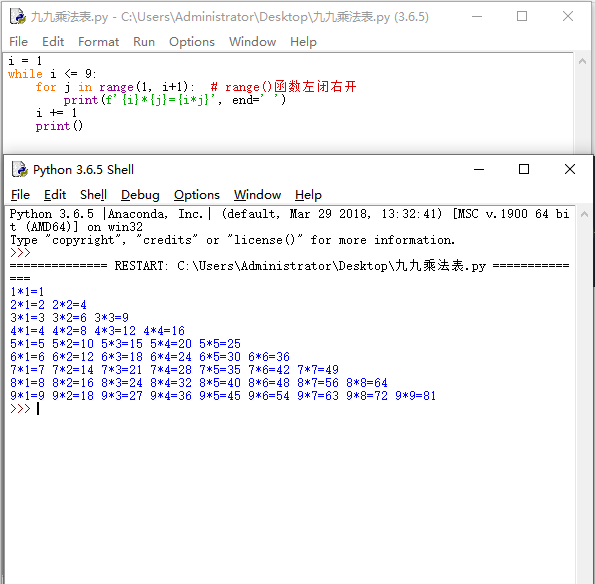Minimize the Python 3.6.5 Shell window
595x584 pixels.
coord(479,169)
